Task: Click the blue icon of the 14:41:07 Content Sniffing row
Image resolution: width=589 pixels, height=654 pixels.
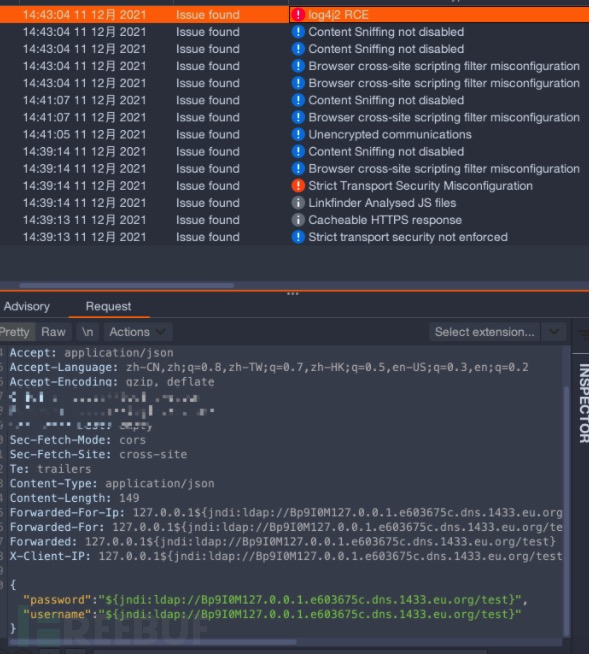Action: coord(298,100)
